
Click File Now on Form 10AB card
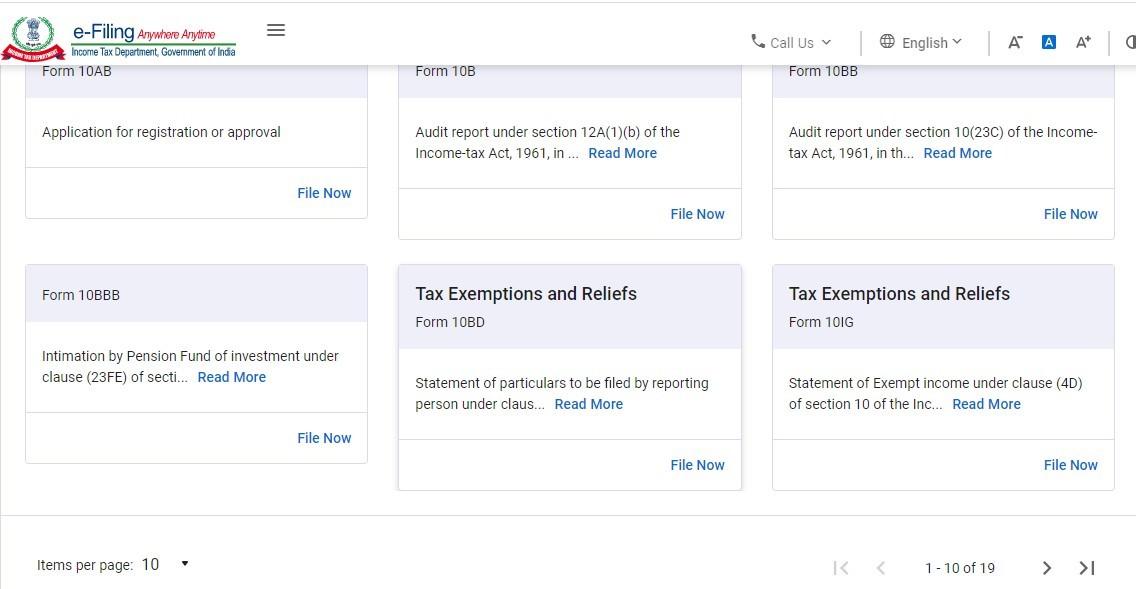[x=324, y=192]
